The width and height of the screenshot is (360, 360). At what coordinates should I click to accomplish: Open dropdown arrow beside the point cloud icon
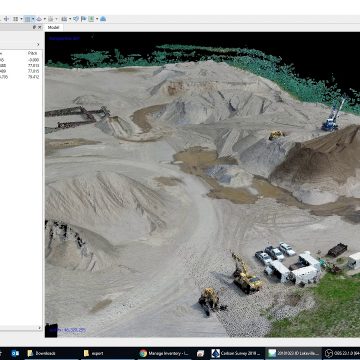pos(21,19)
